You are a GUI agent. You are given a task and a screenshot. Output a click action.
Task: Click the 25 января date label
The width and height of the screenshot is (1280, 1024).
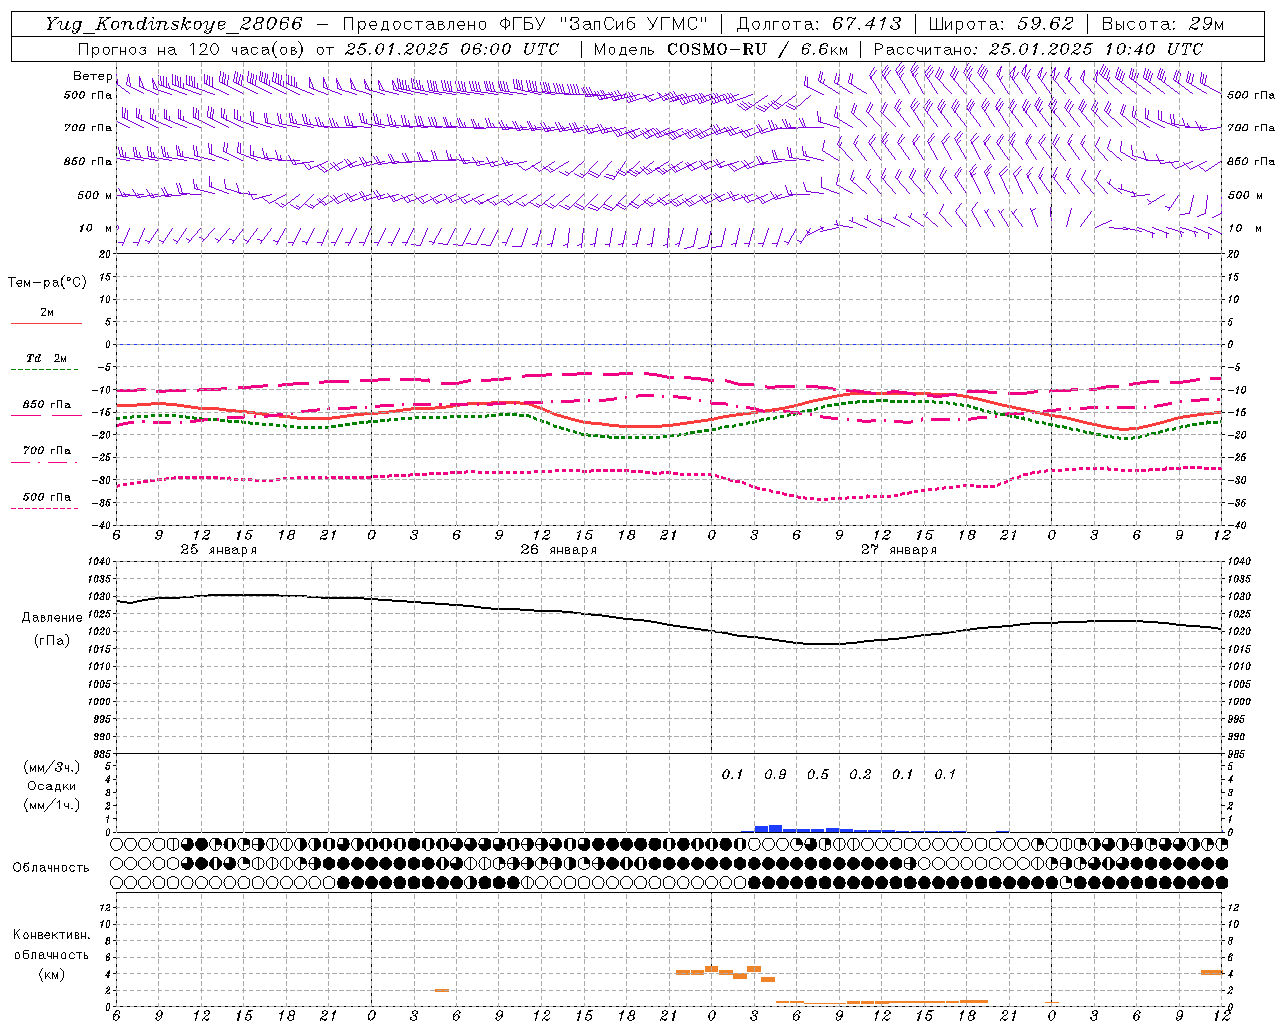pos(218,550)
